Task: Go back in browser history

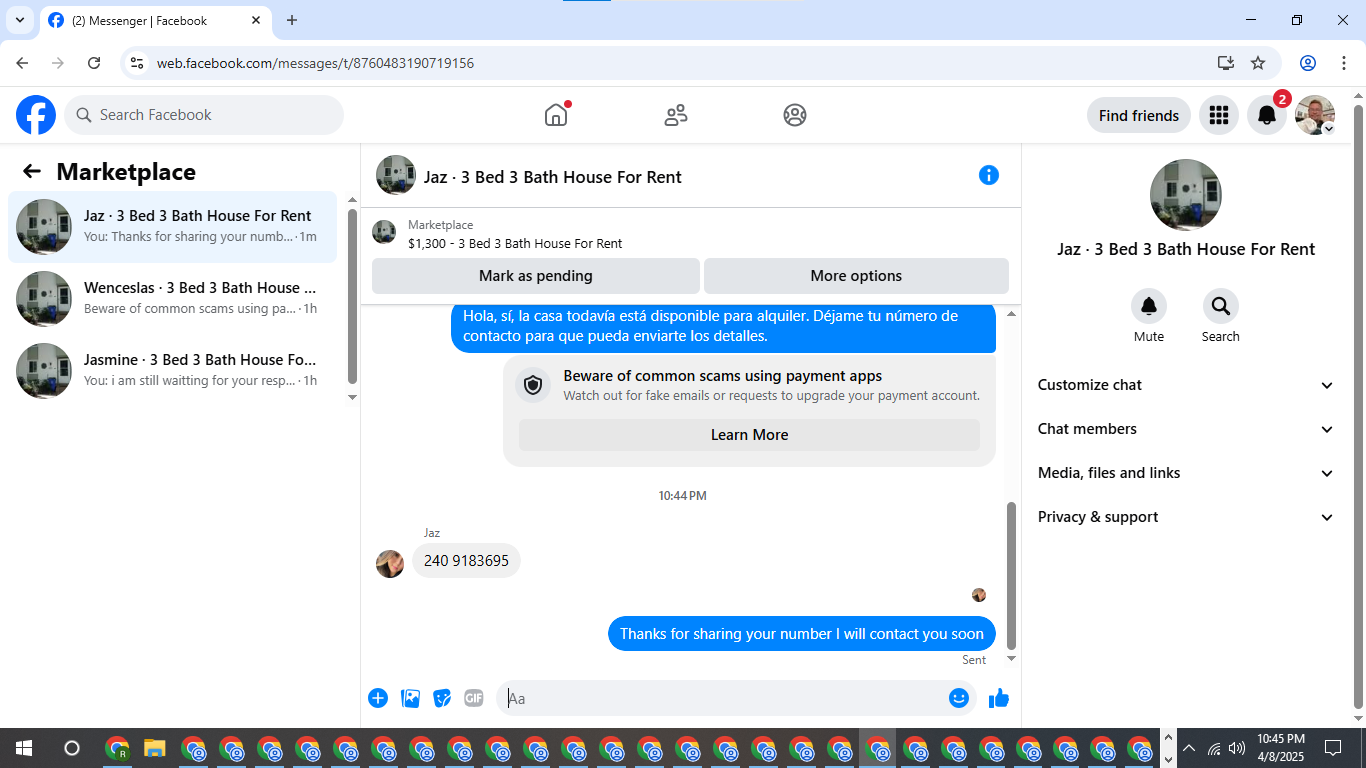Action: point(22,63)
